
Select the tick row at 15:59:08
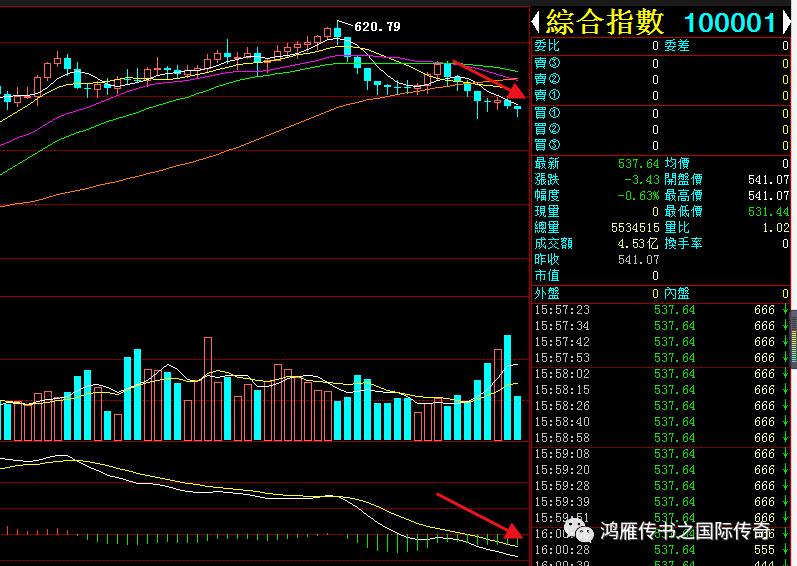click(x=661, y=454)
